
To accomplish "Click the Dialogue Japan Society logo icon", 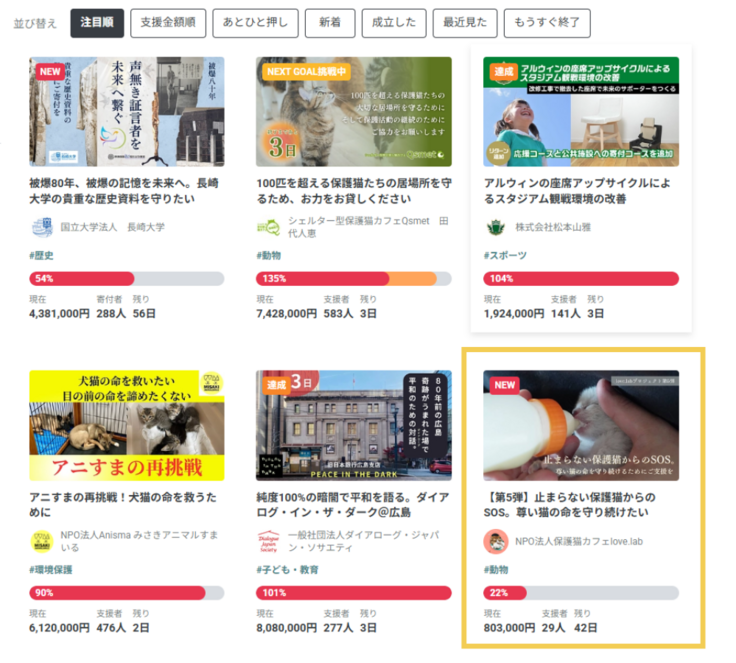I will [267, 542].
